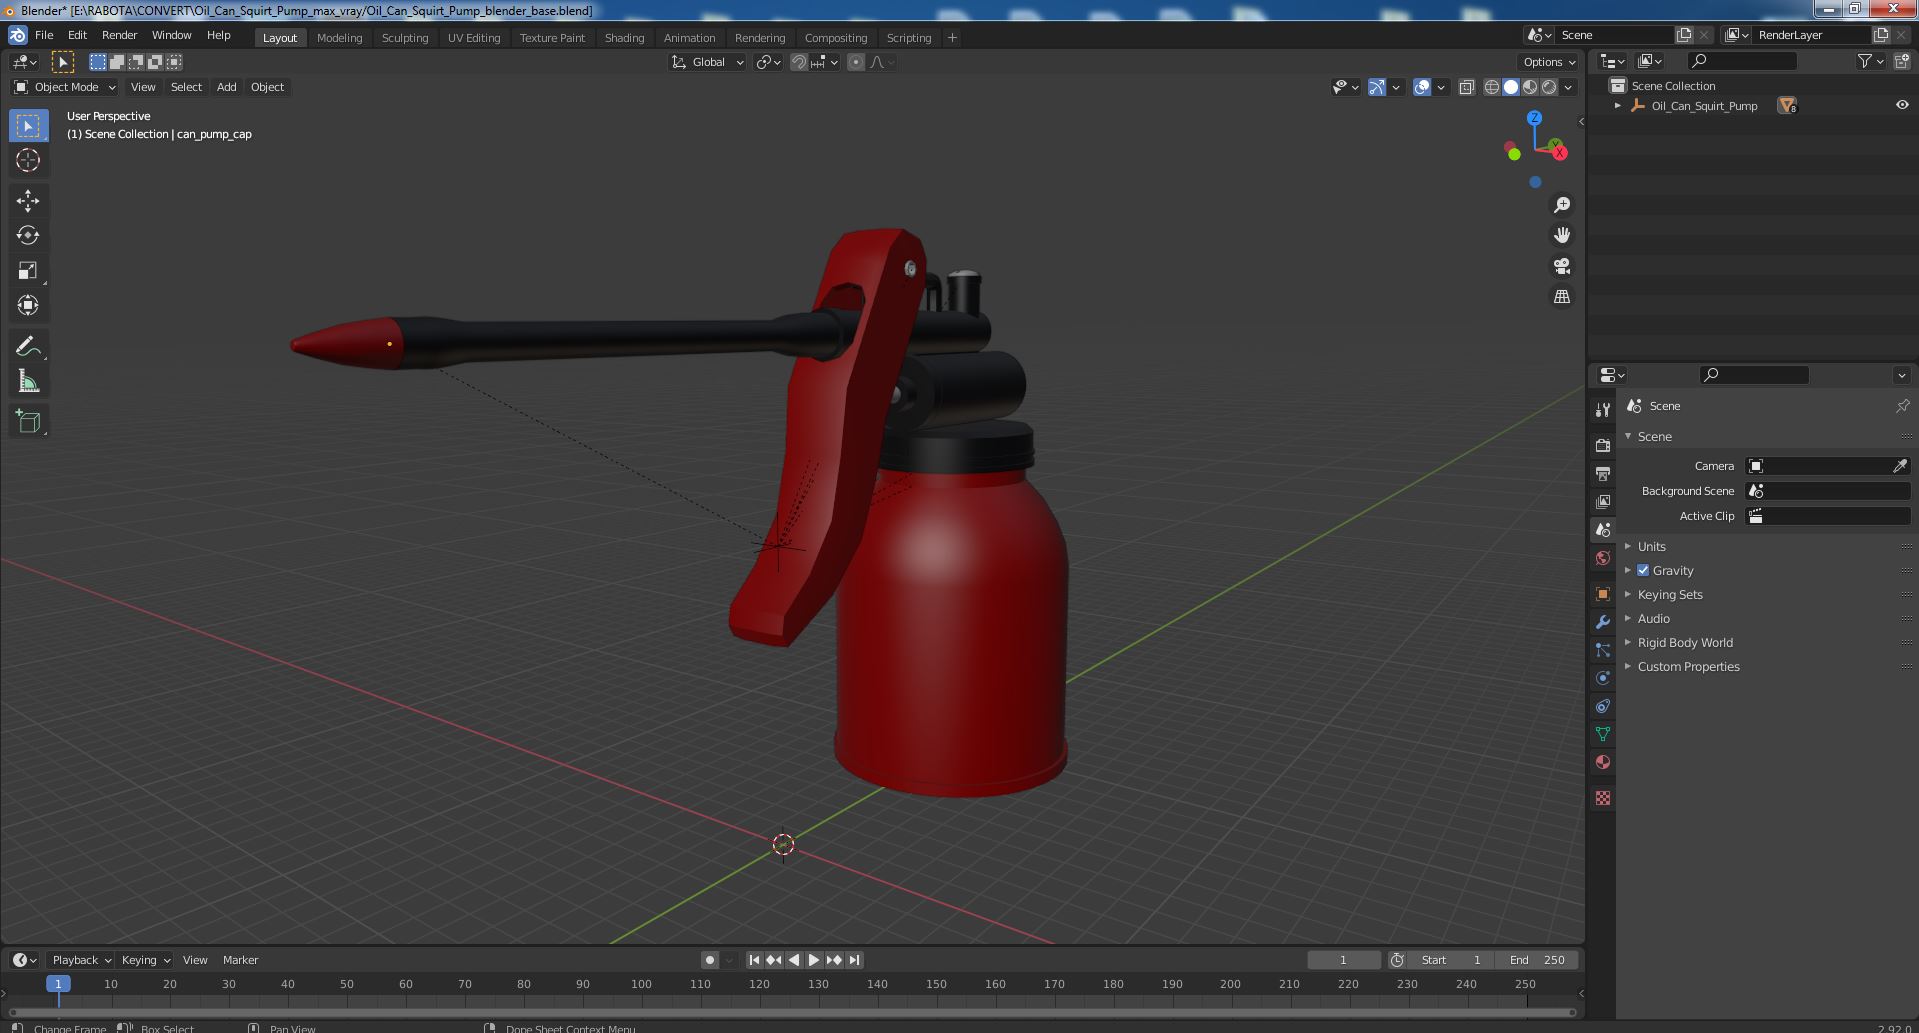Toggle auto keying record button
The height and width of the screenshot is (1033, 1919).
click(x=710, y=960)
